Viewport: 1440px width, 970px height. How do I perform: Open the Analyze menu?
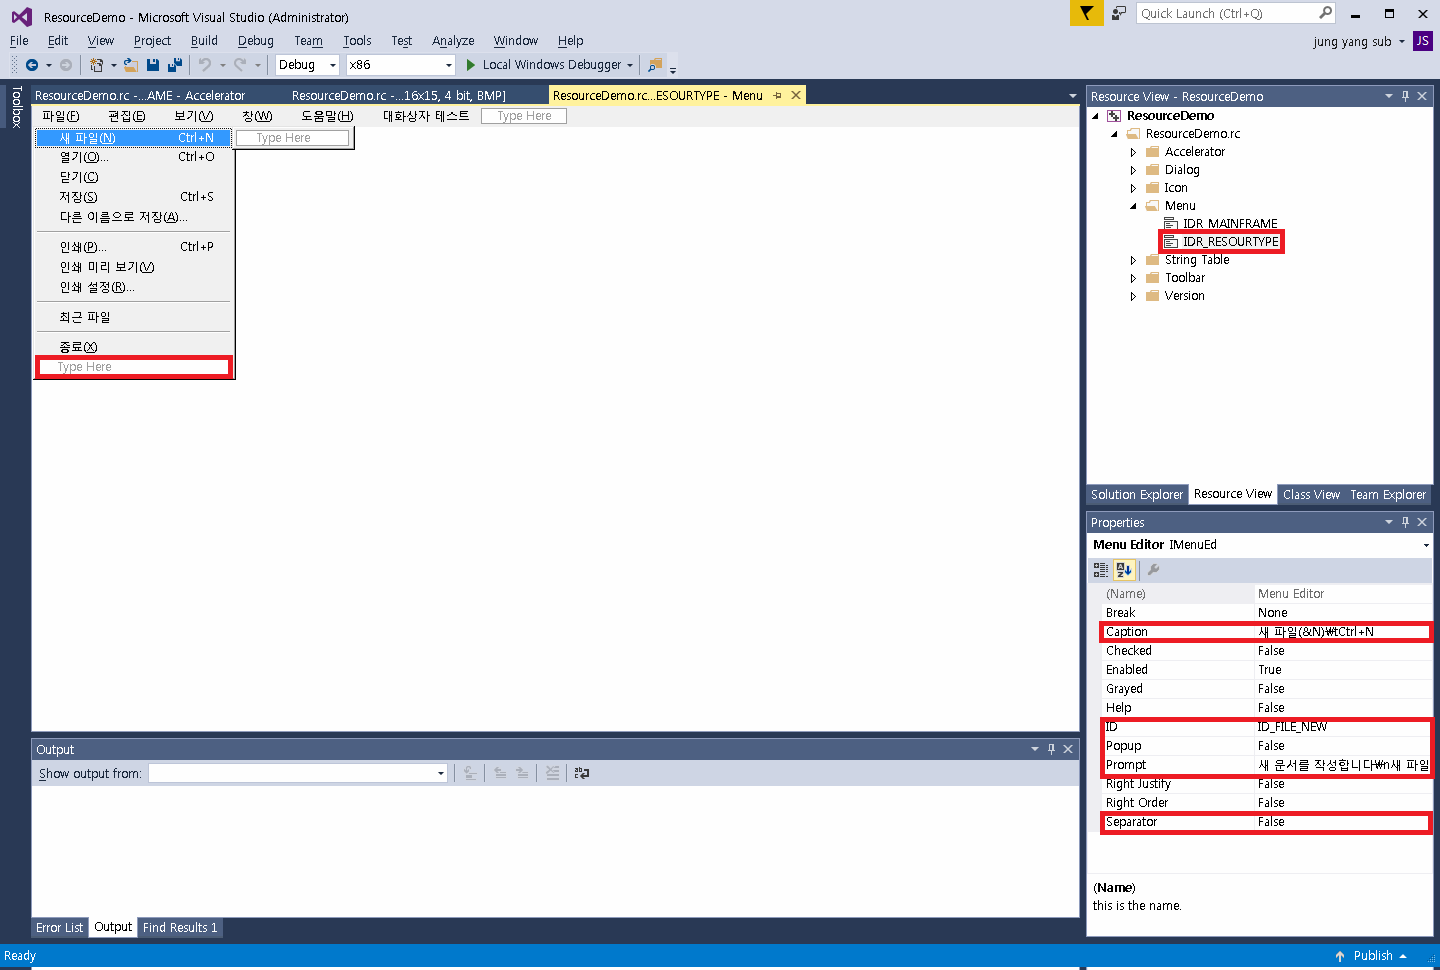(x=453, y=41)
